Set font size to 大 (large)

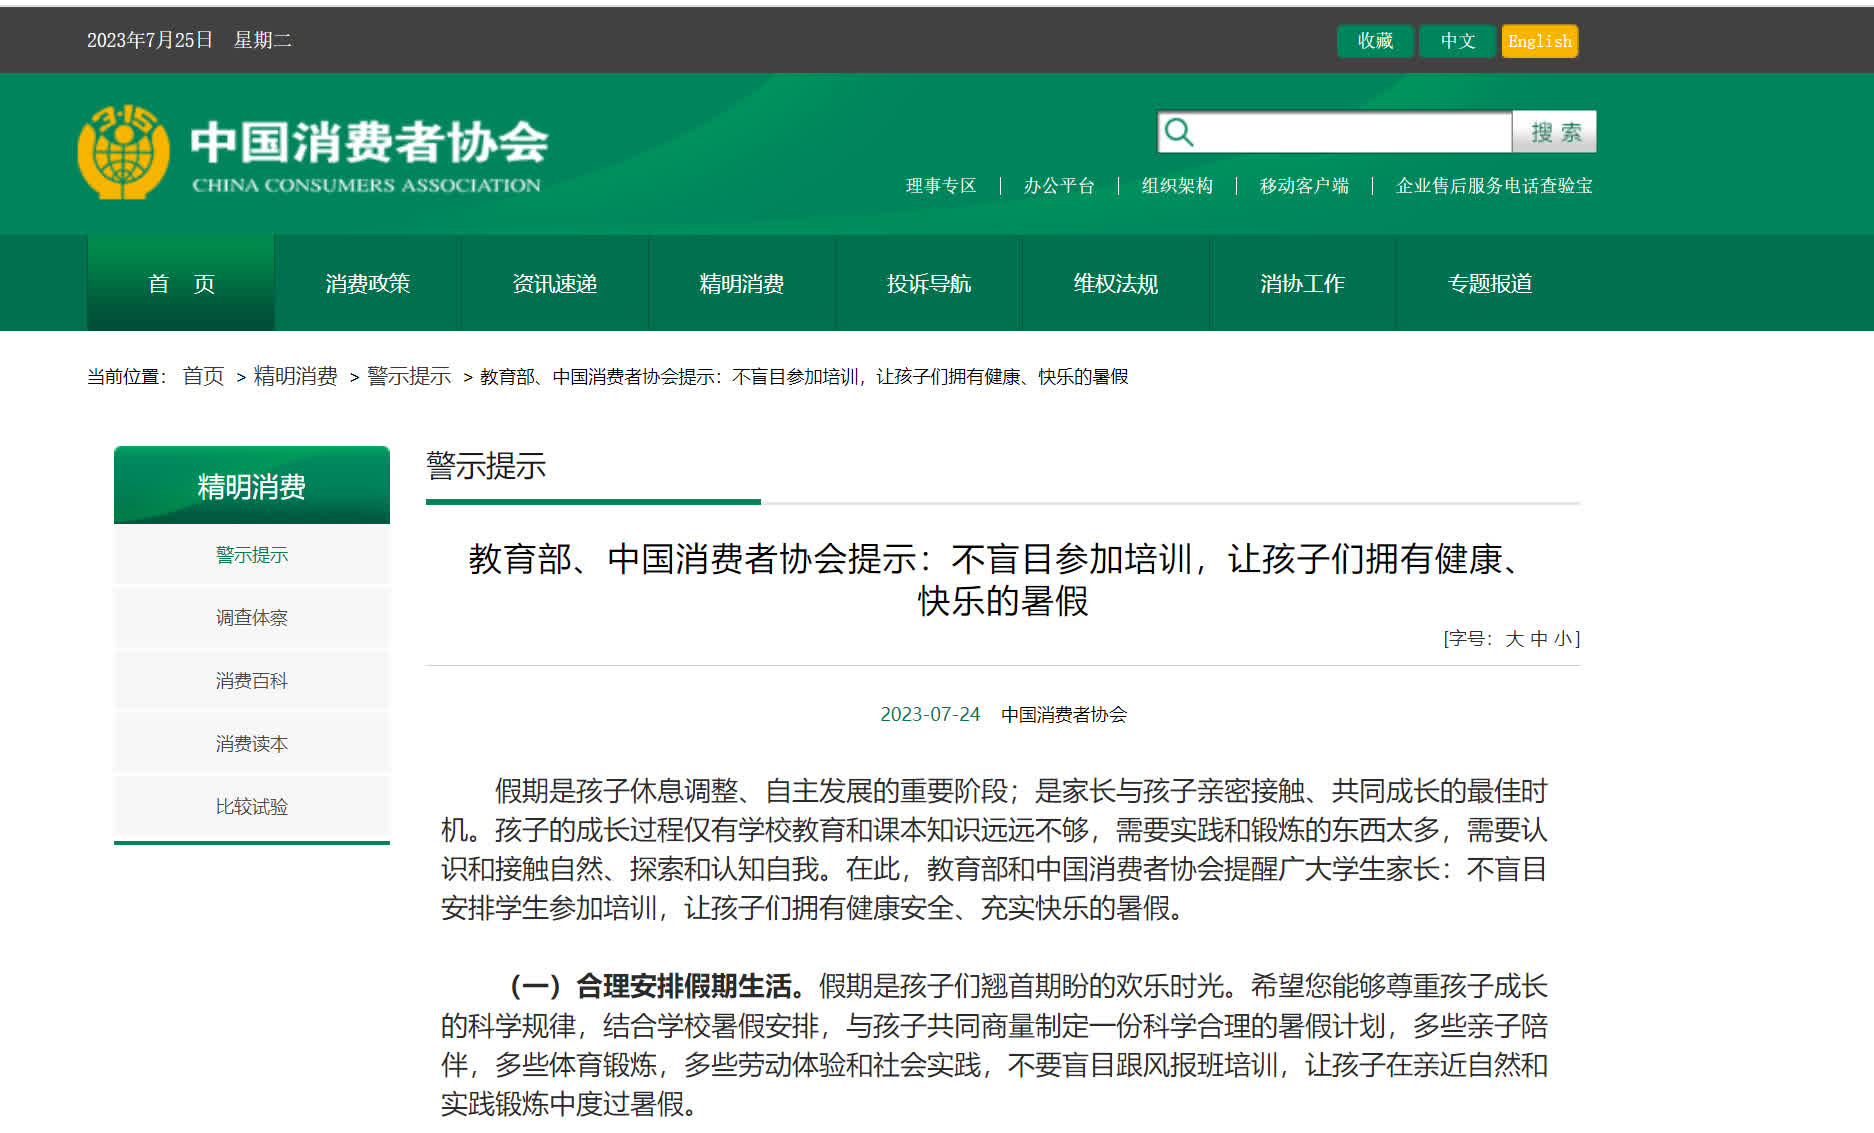click(1514, 638)
